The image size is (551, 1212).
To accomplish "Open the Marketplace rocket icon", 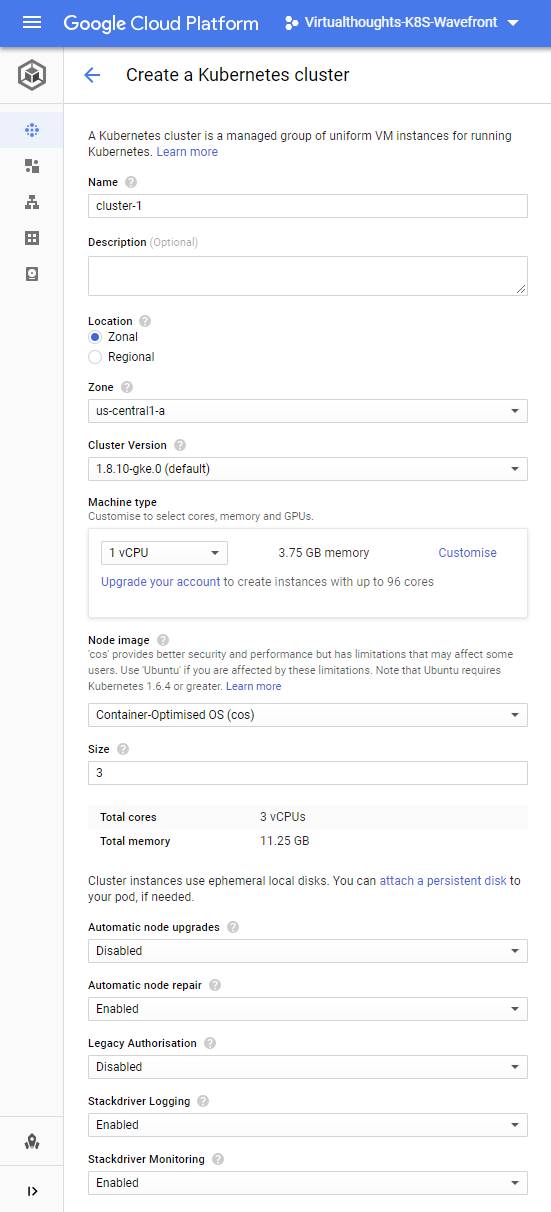I will tap(32, 1141).
